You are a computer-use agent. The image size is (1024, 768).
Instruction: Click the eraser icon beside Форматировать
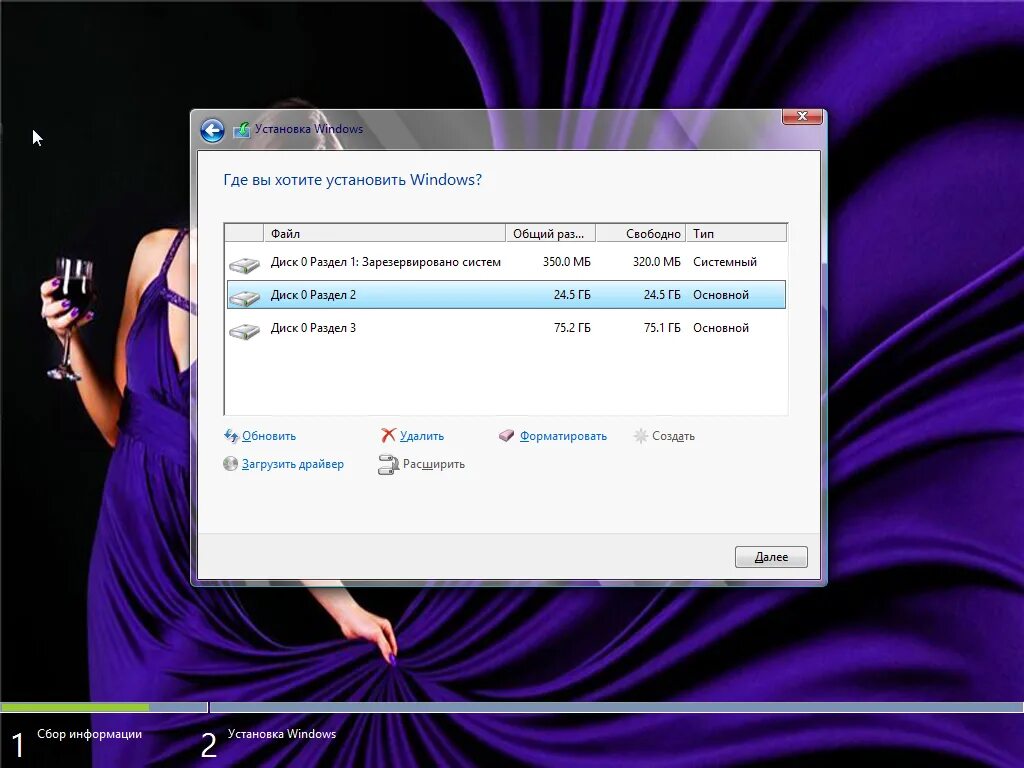[x=507, y=436]
